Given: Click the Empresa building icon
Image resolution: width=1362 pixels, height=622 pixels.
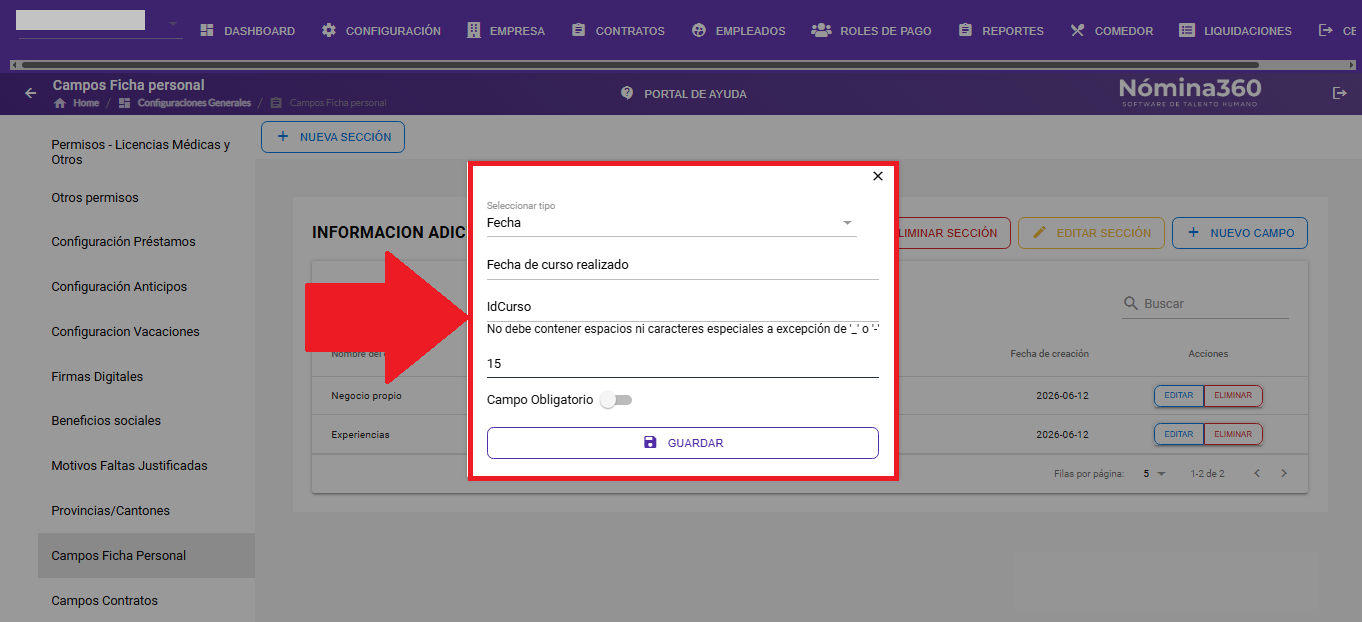Looking at the screenshot, I should point(473,31).
